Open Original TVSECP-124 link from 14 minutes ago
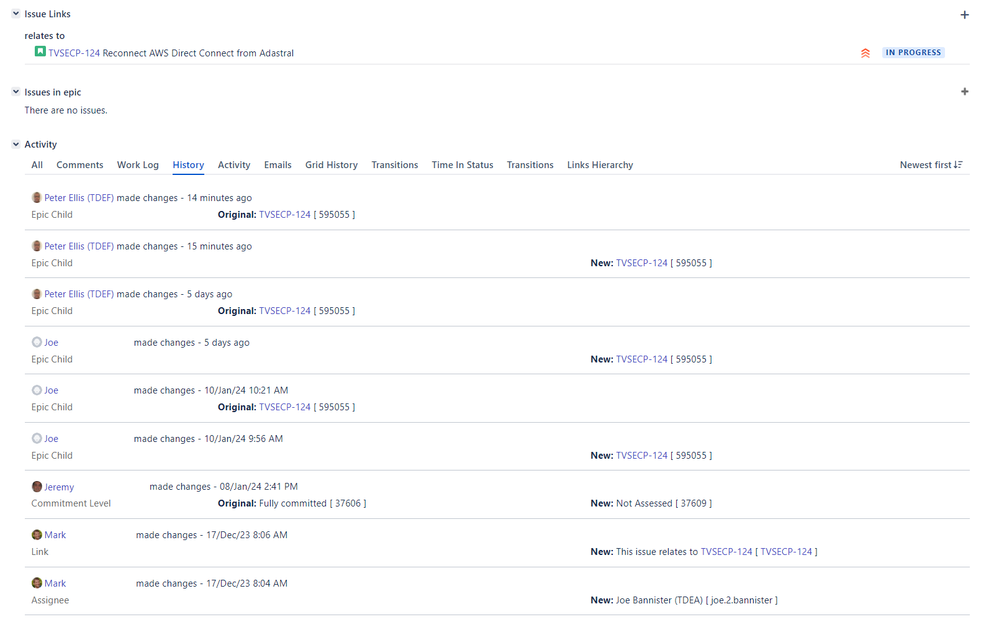 [285, 214]
